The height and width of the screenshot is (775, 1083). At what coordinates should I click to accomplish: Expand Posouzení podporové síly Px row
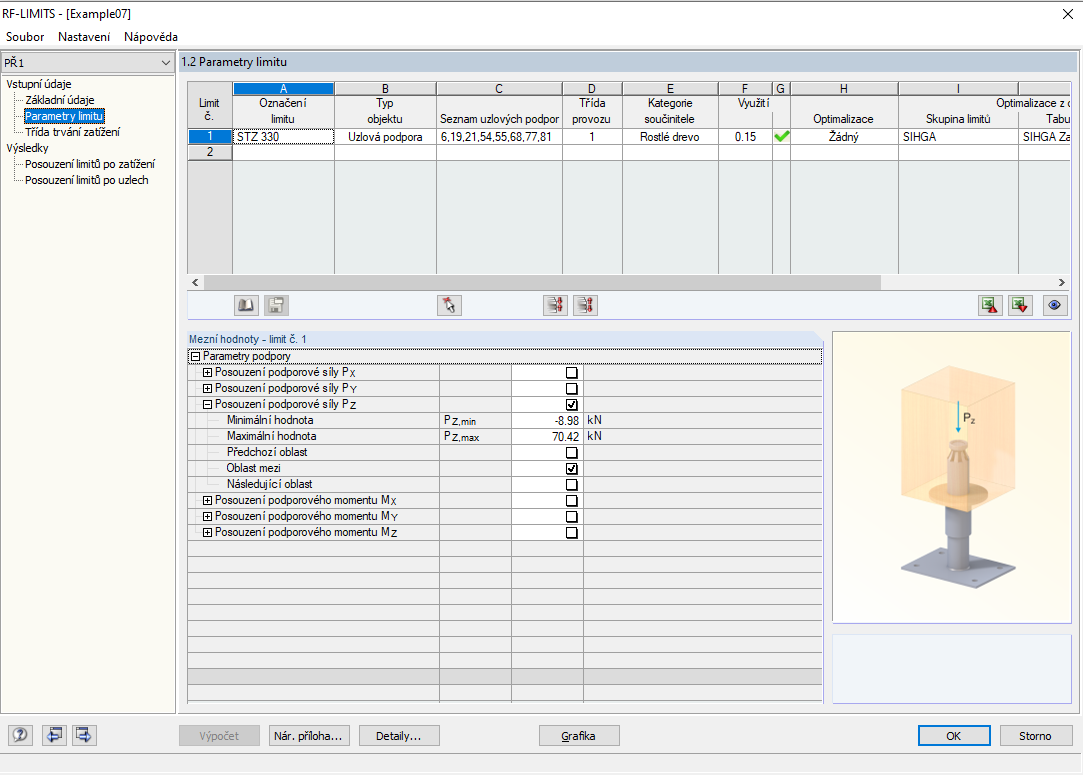tap(207, 372)
